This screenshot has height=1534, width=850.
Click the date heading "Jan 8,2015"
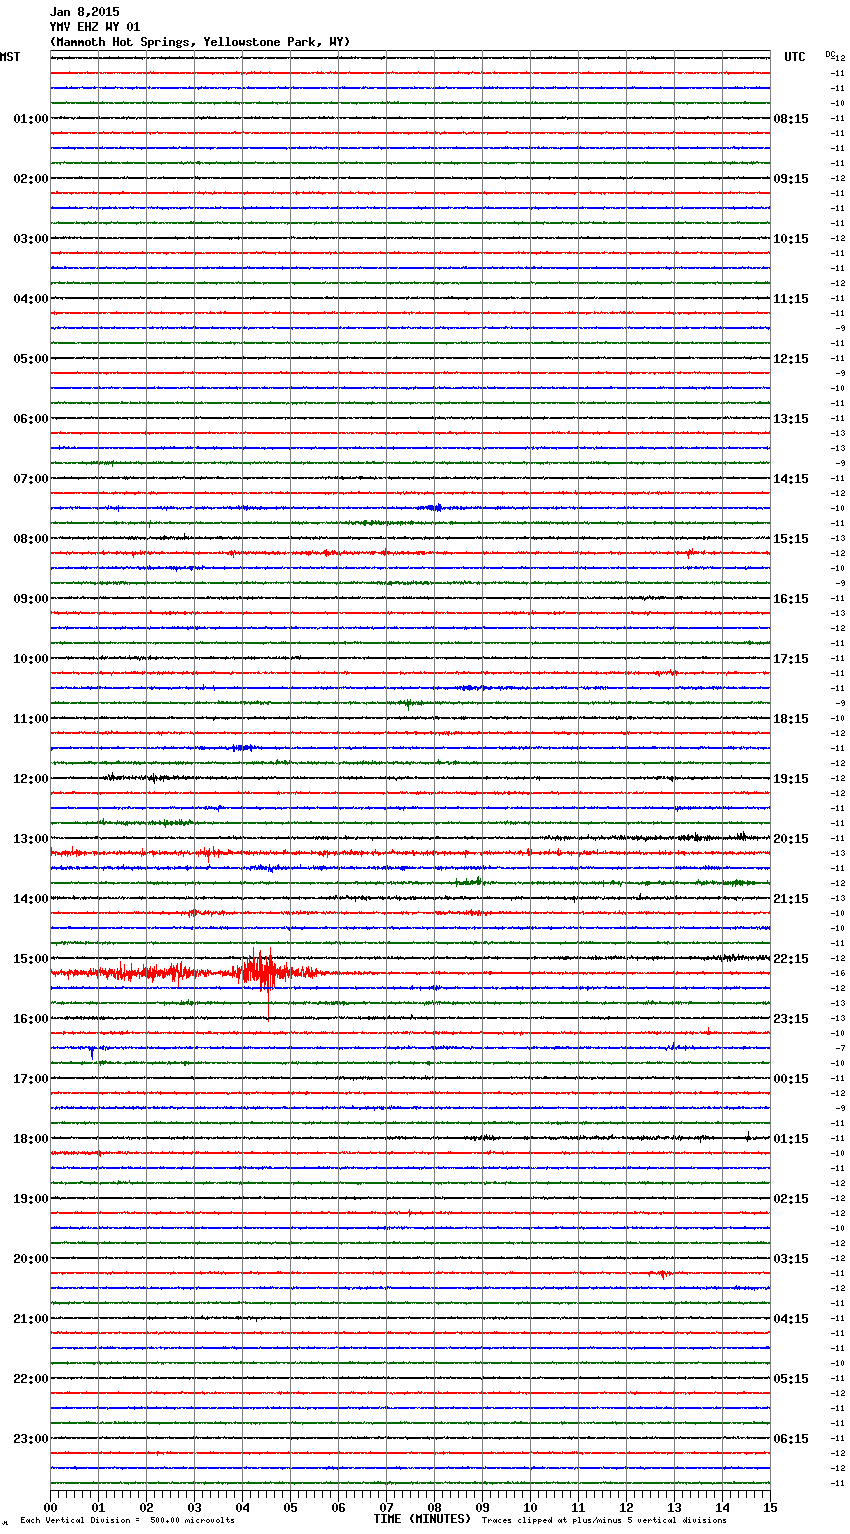(x=84, y=12)
